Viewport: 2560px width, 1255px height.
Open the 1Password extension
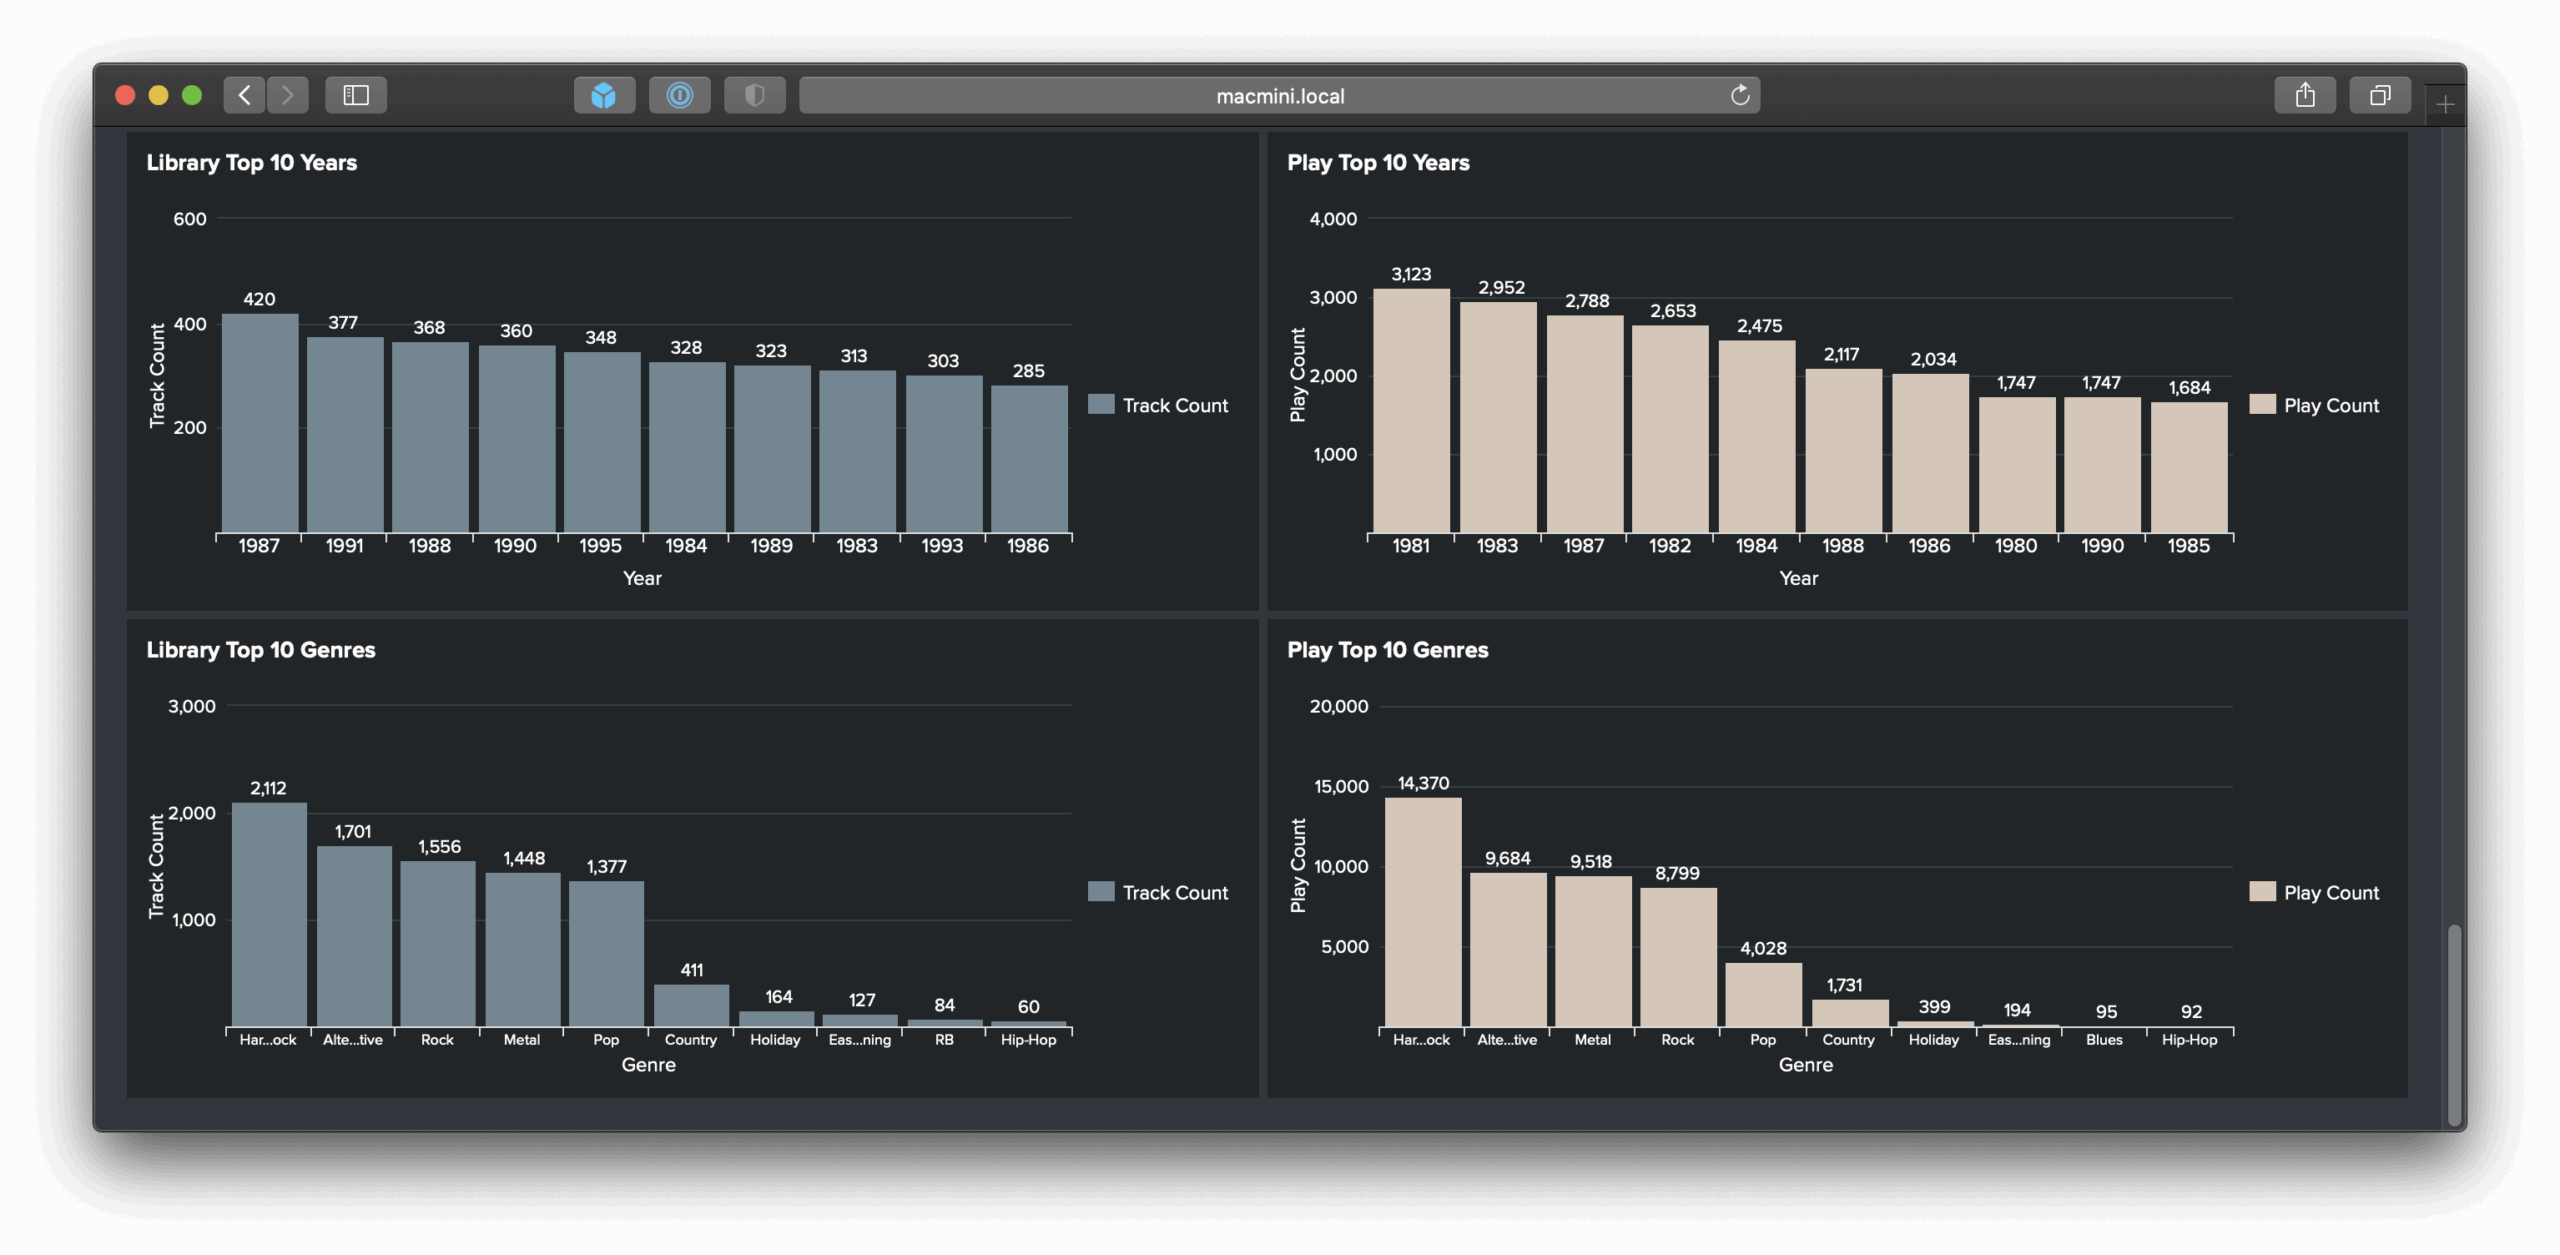(680, 95)
